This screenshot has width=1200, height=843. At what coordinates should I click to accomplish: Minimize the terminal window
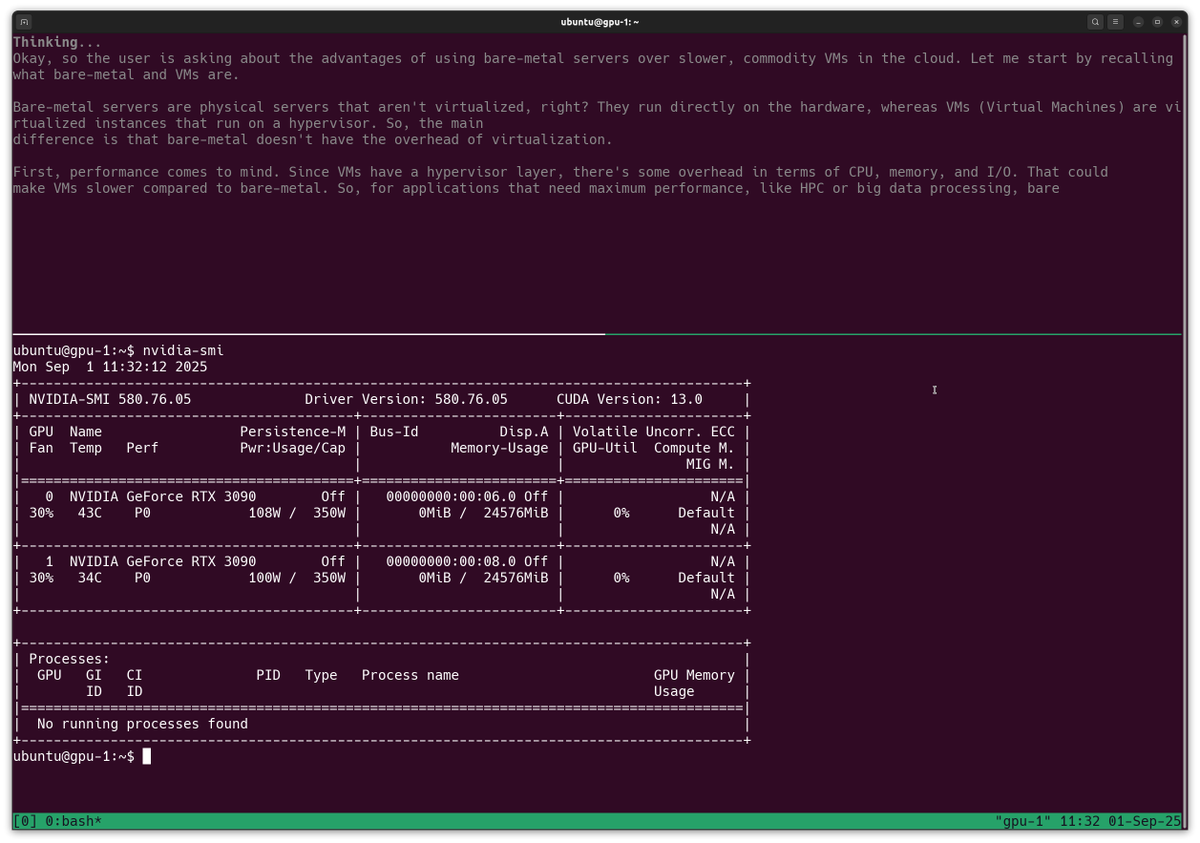(1139, 21)
